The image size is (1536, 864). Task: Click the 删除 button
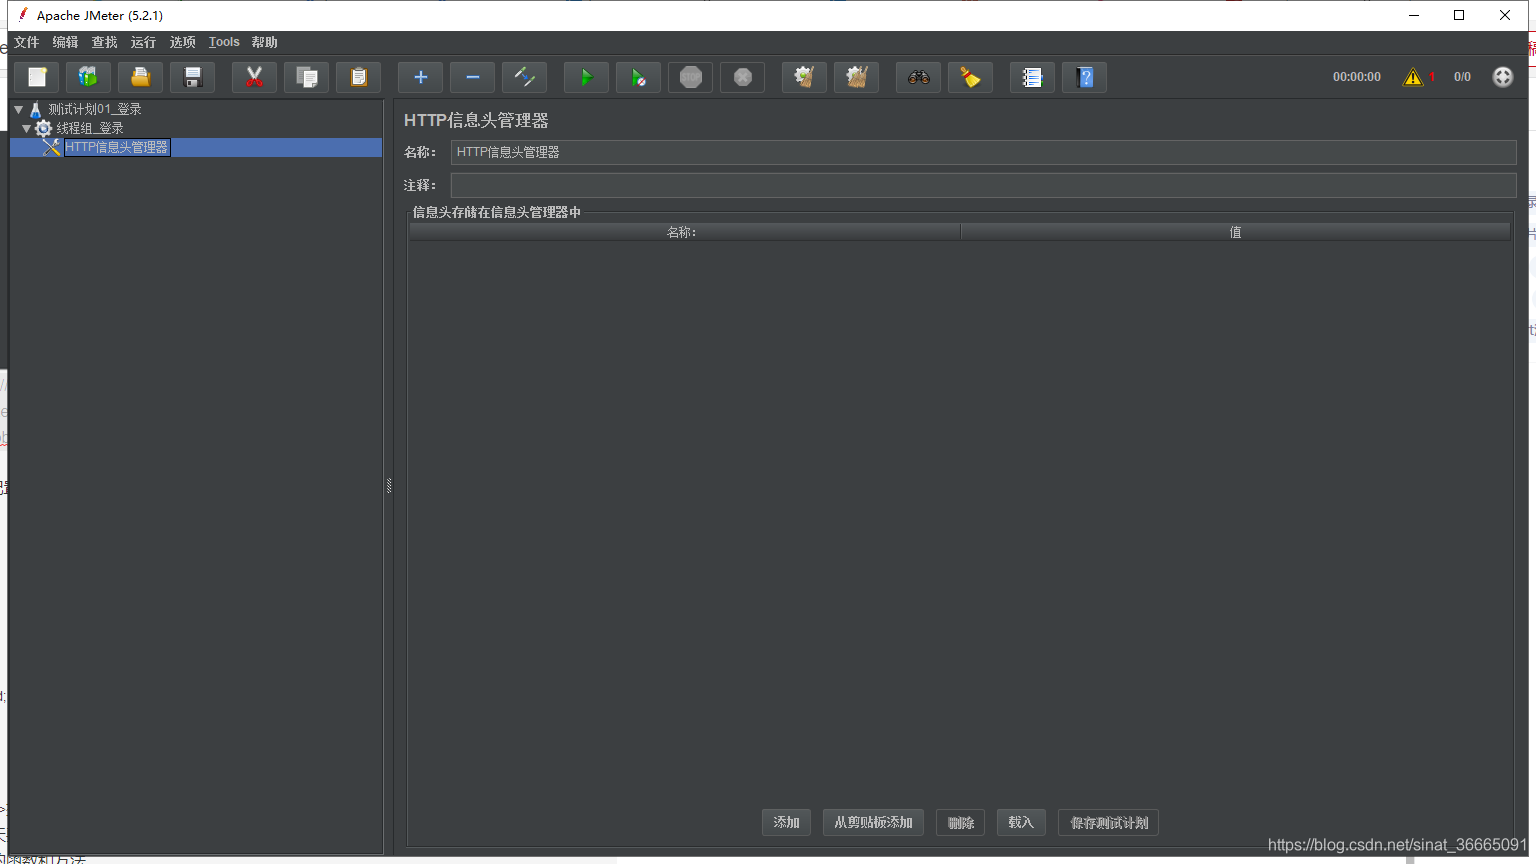[x=961, y=822]
